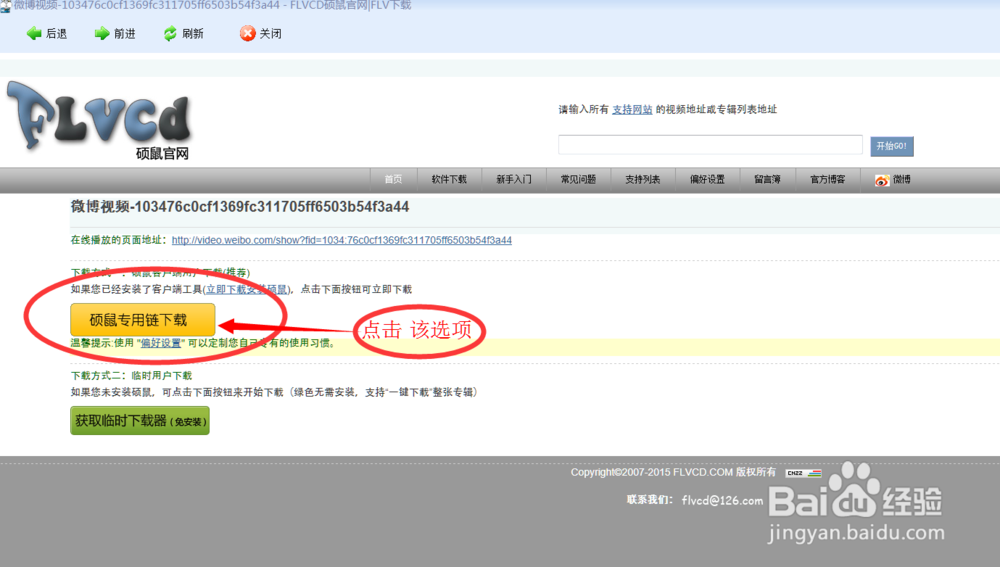Click the Weibo eye icon in the navigation bar

882,180
